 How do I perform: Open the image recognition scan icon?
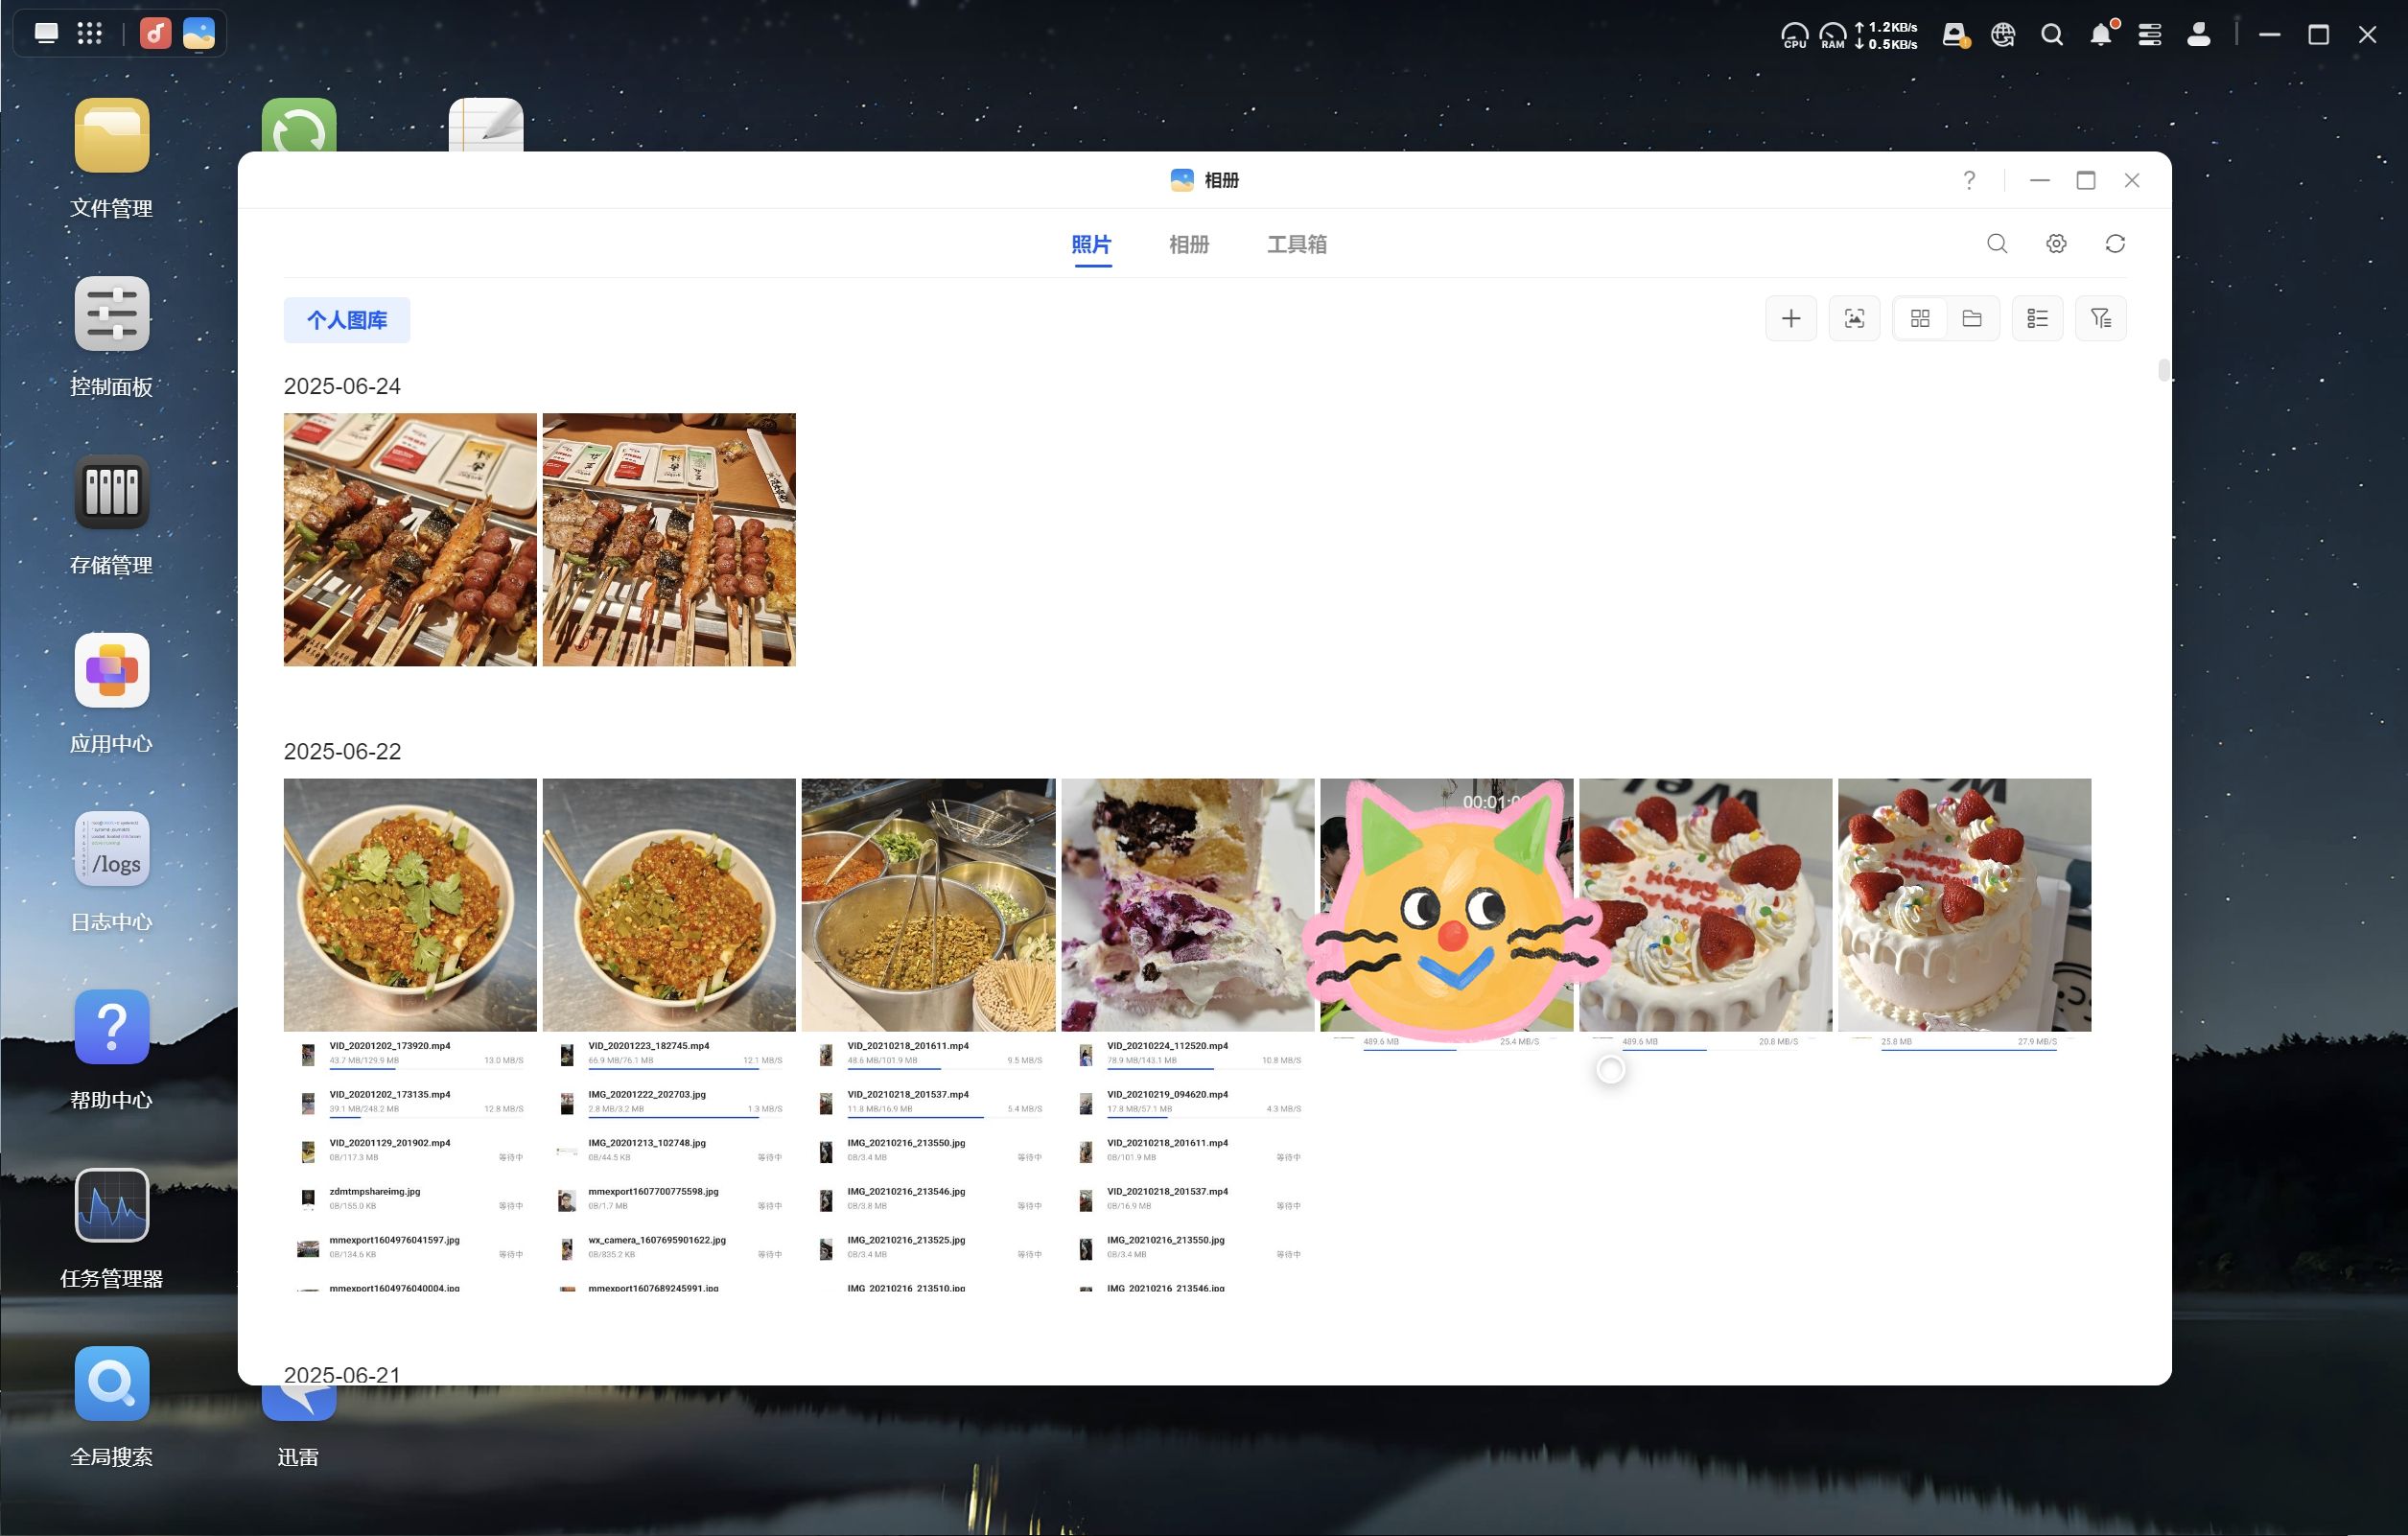[1854, 319]
